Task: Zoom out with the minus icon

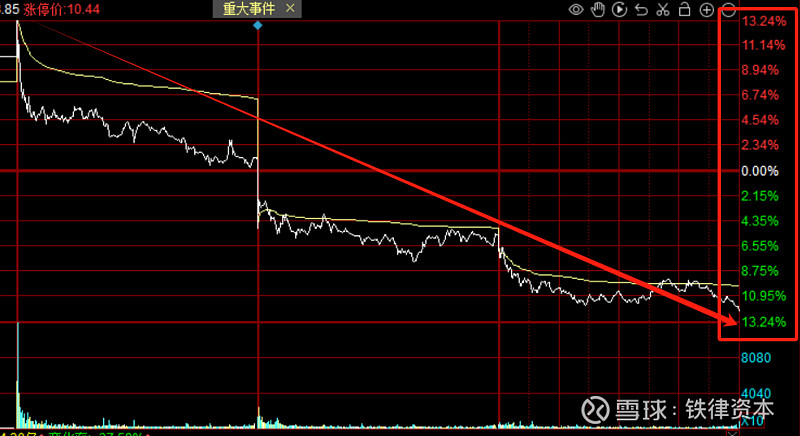Action: click(729, 10)
